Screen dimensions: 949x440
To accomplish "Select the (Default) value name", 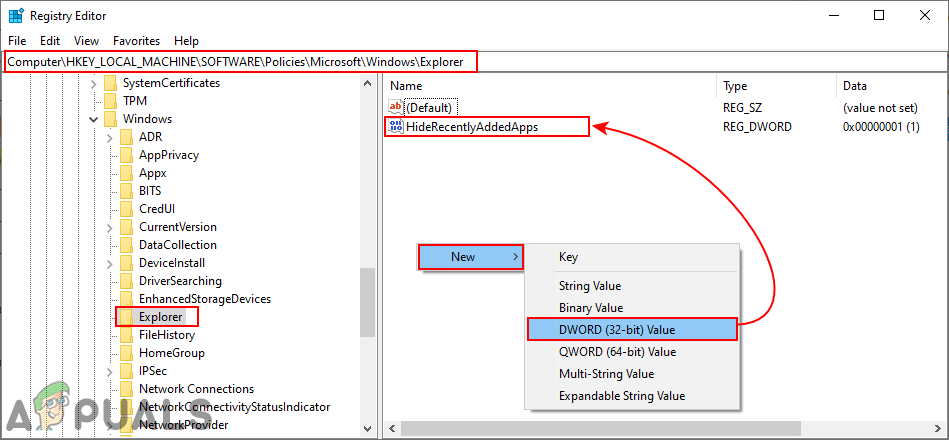I will click(429, 108).
